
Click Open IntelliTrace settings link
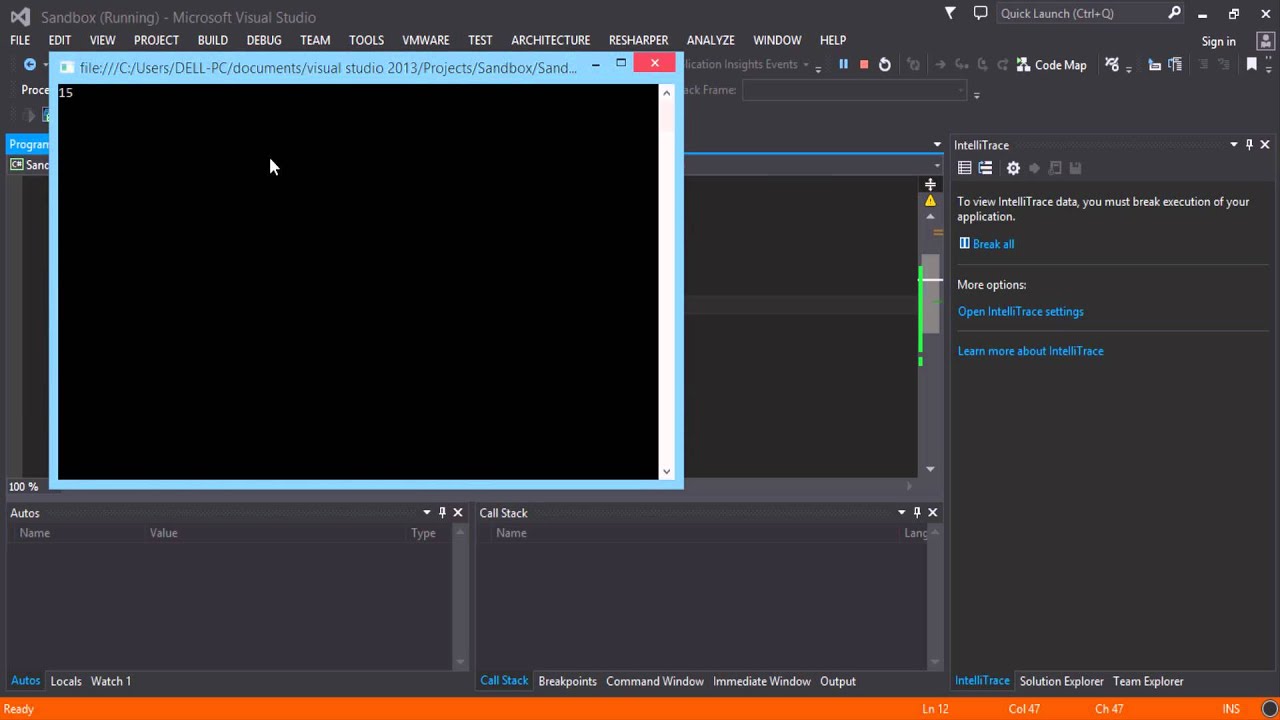[x=1020, y=312]
